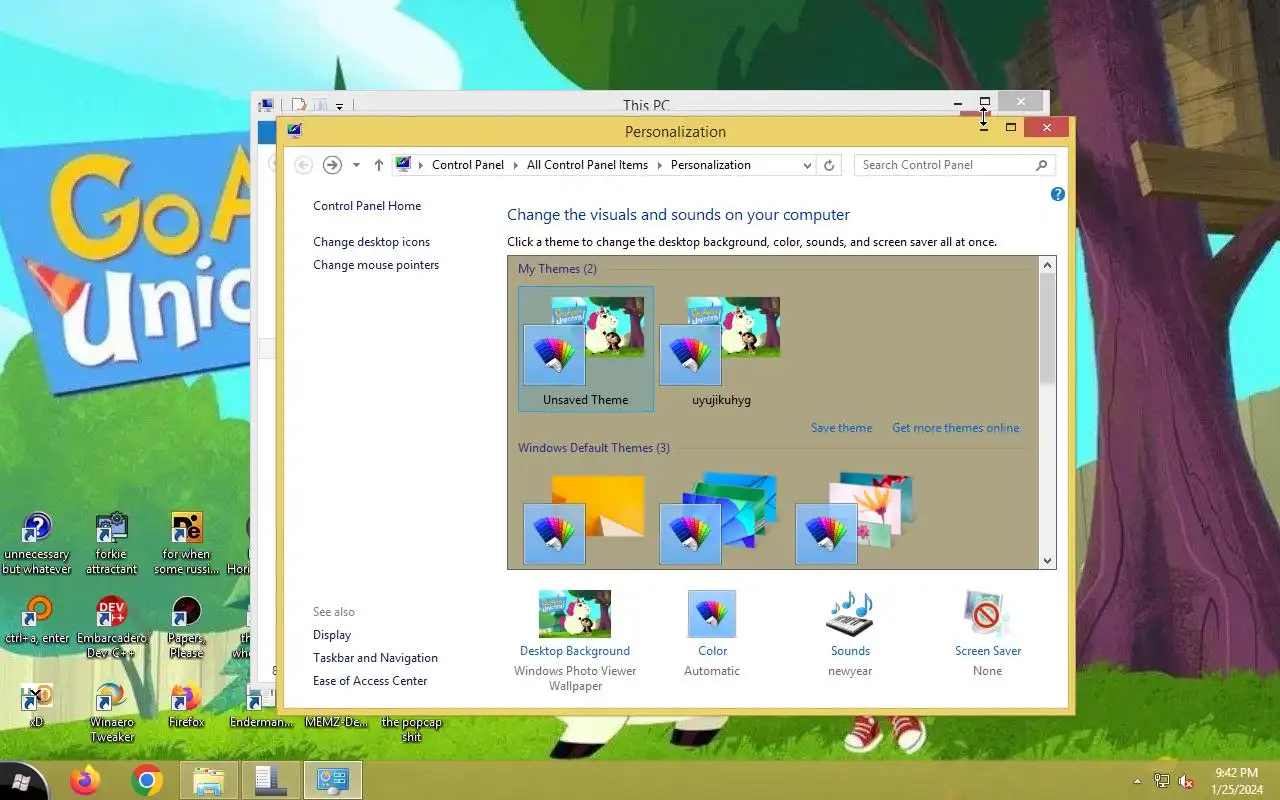This screenshot has width=1280, height=800.
Task: Open the taskbar item beside File Explorer
Action: click(x=271, y=780)
